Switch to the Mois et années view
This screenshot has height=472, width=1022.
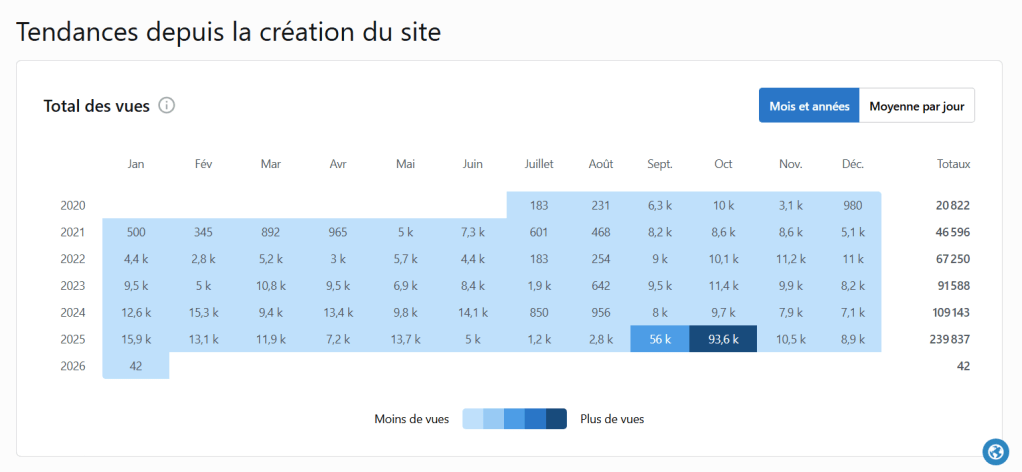pos(809,105)
